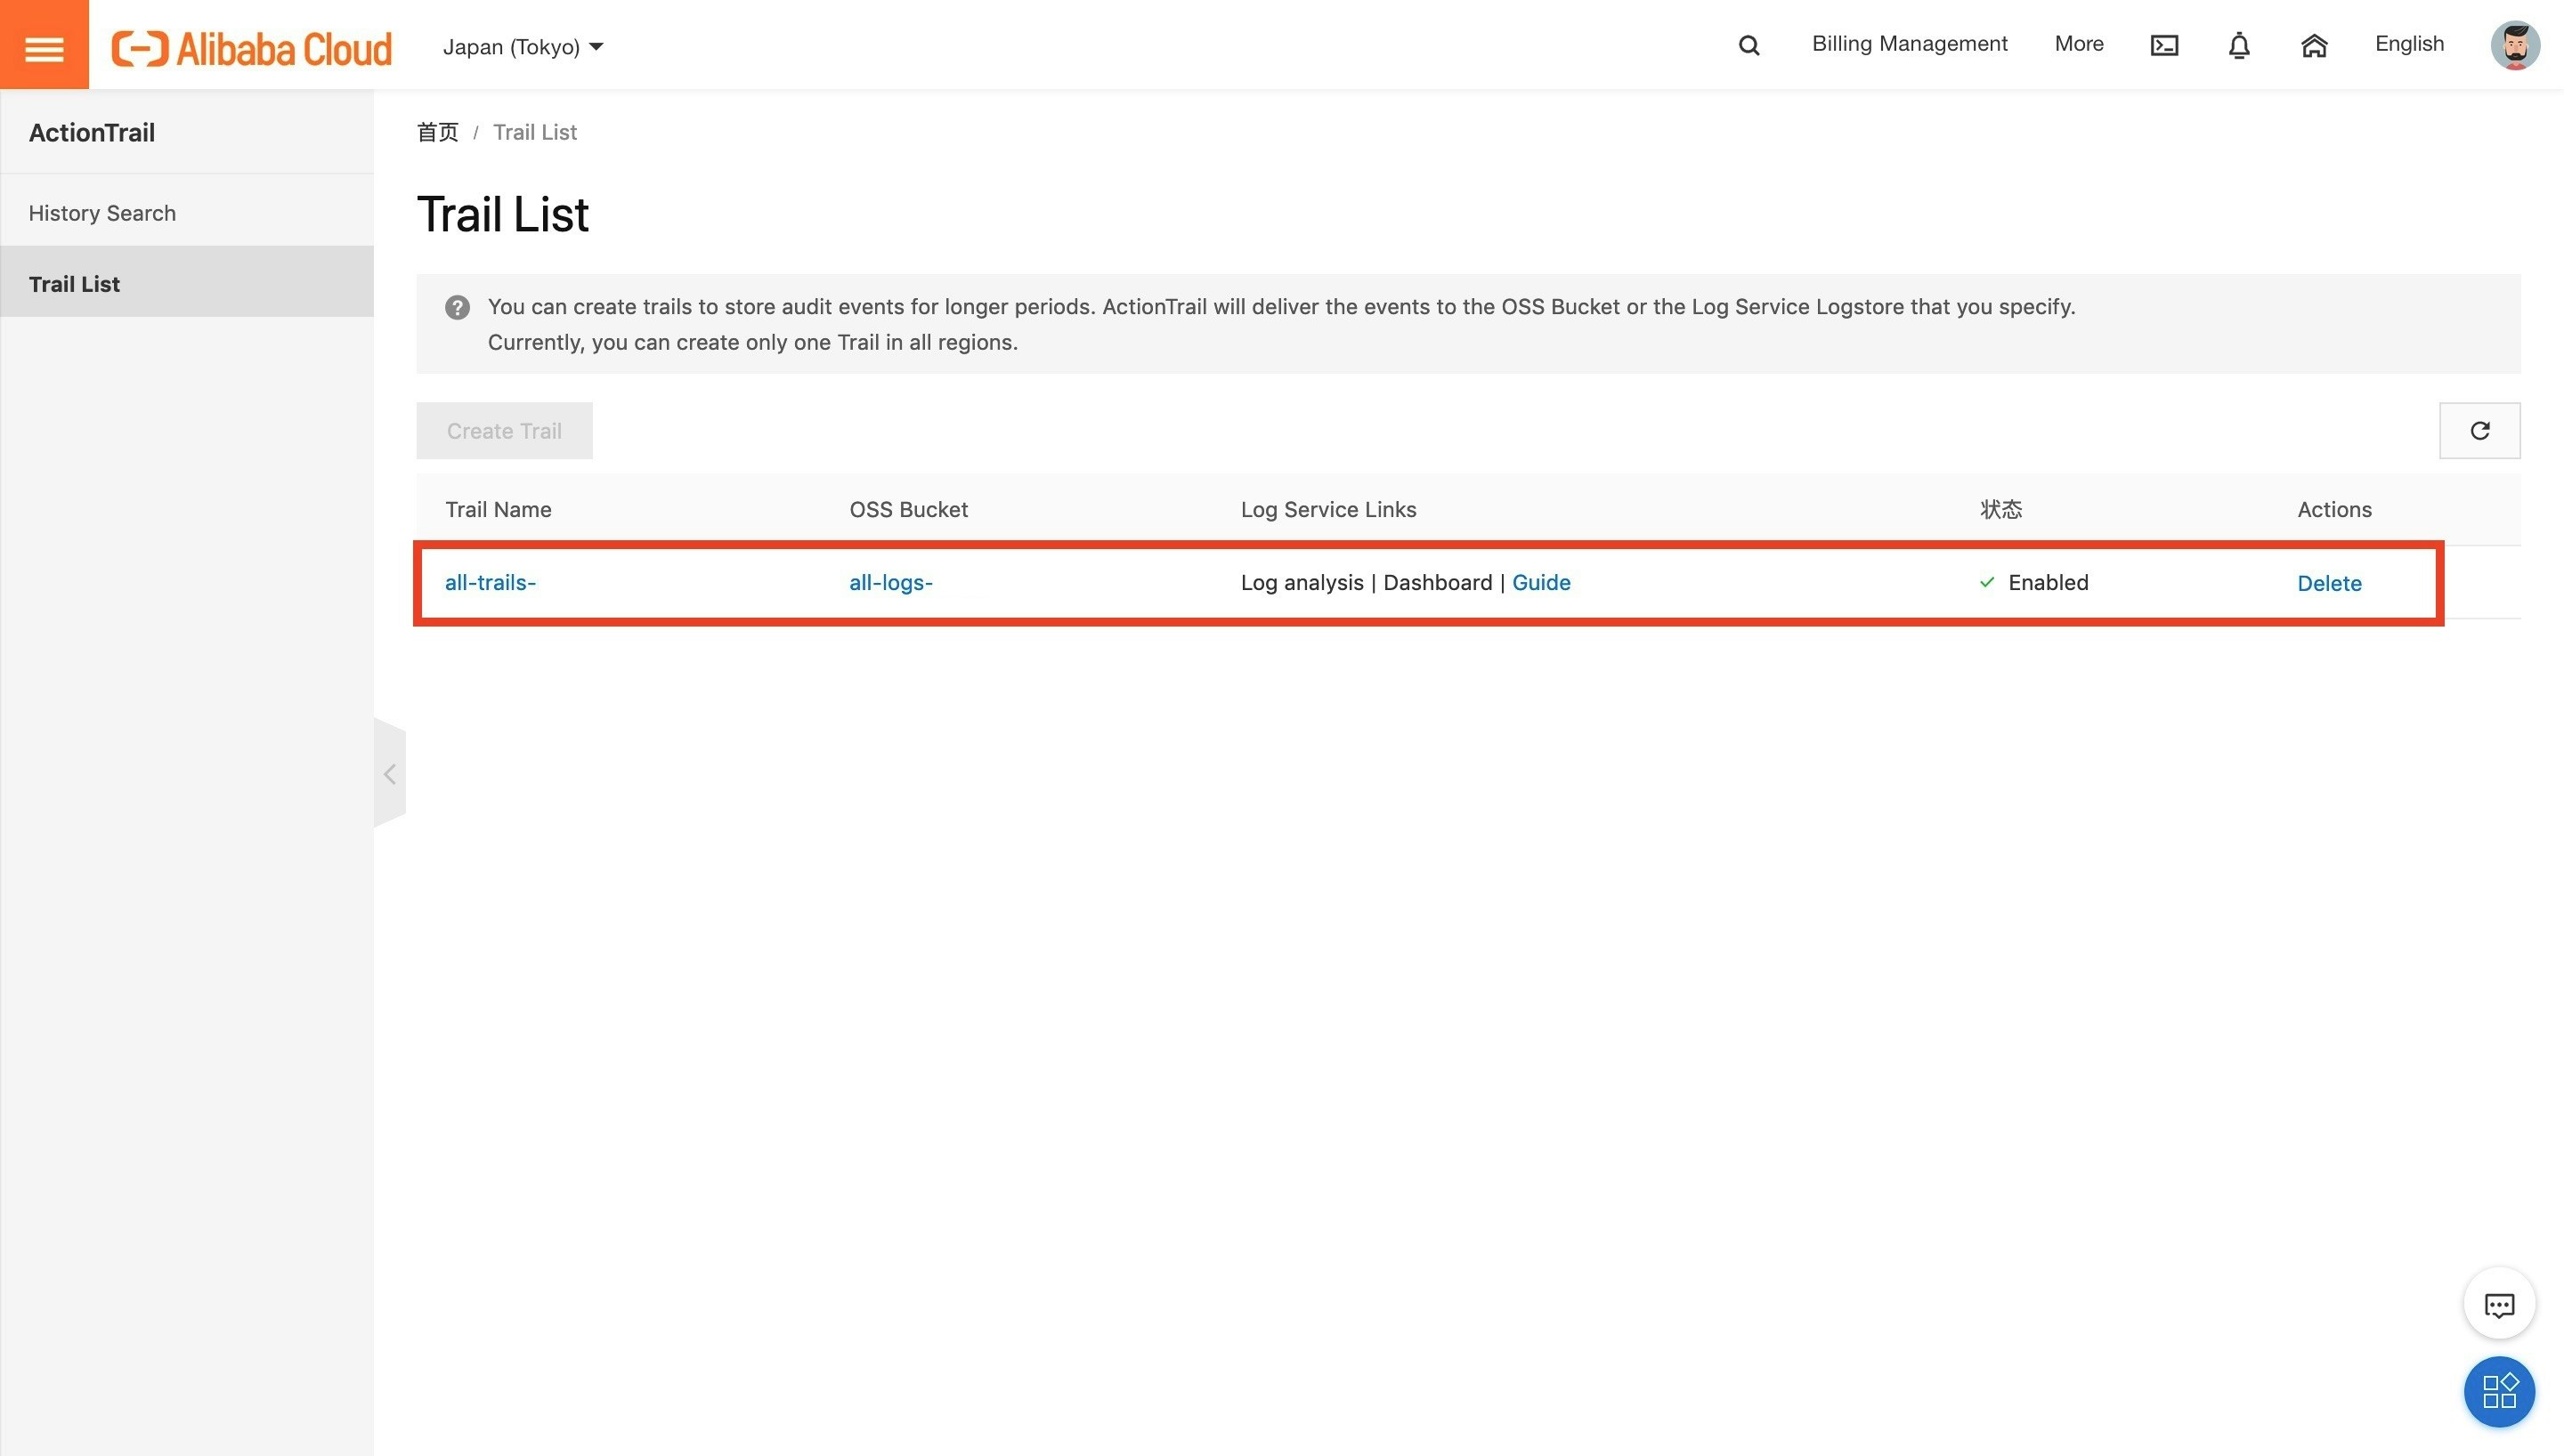Open the search magnifier icon
Screen dimensions: 2564x1456
(1748, 45)
